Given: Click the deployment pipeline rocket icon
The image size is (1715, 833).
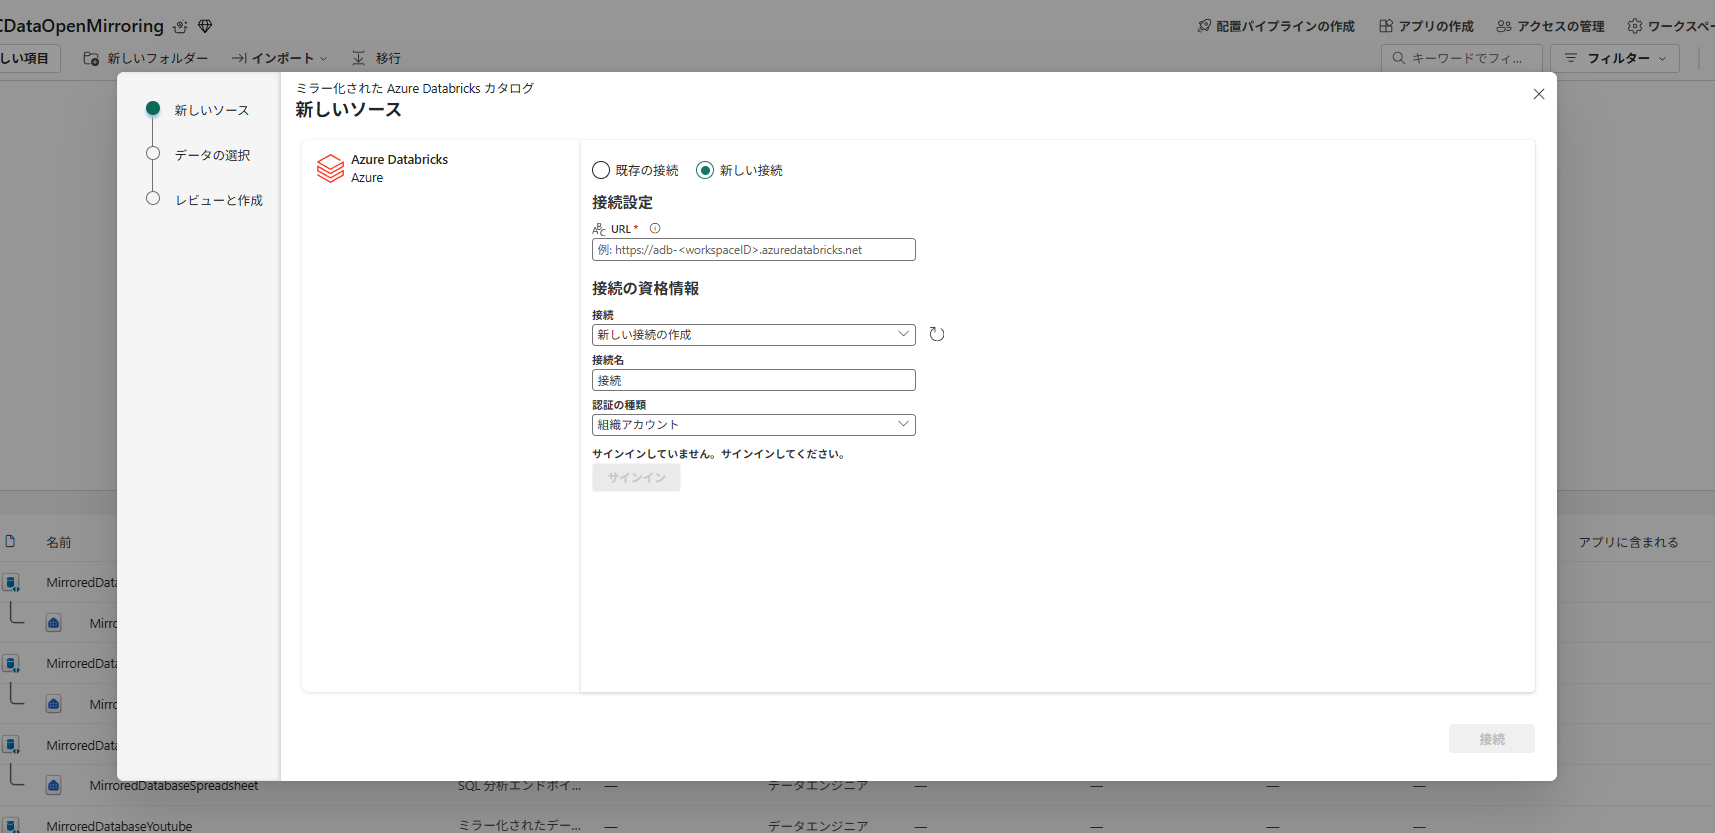Looking at the screenshot, I should coord(1204,26).
